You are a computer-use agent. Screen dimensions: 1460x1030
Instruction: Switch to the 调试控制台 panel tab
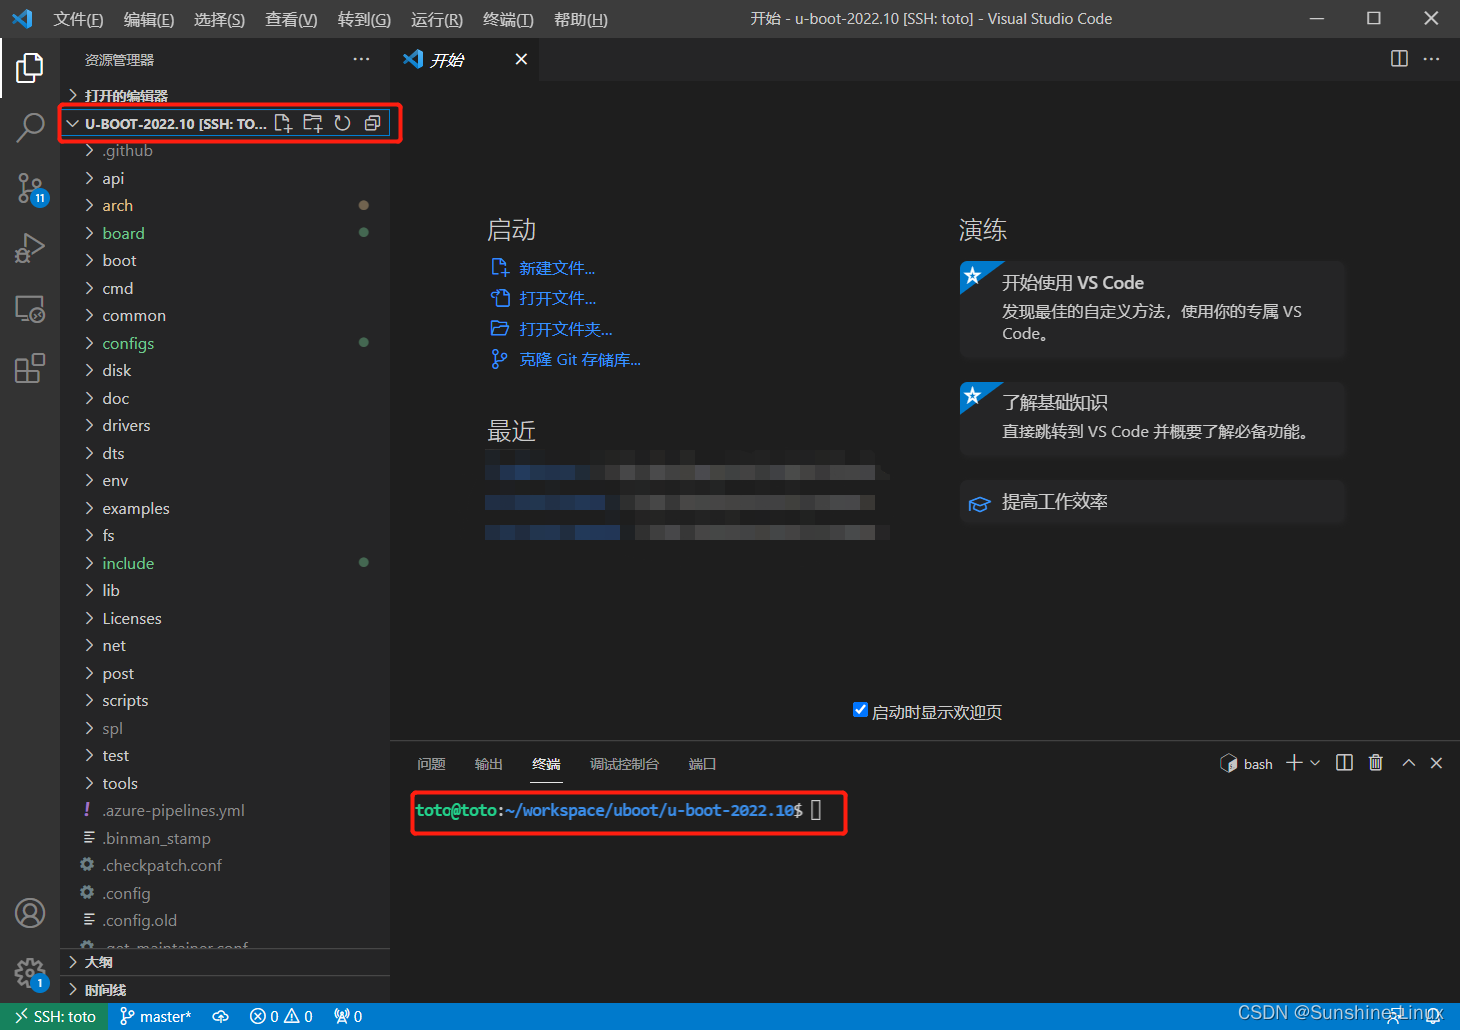(x=624, y=764)
